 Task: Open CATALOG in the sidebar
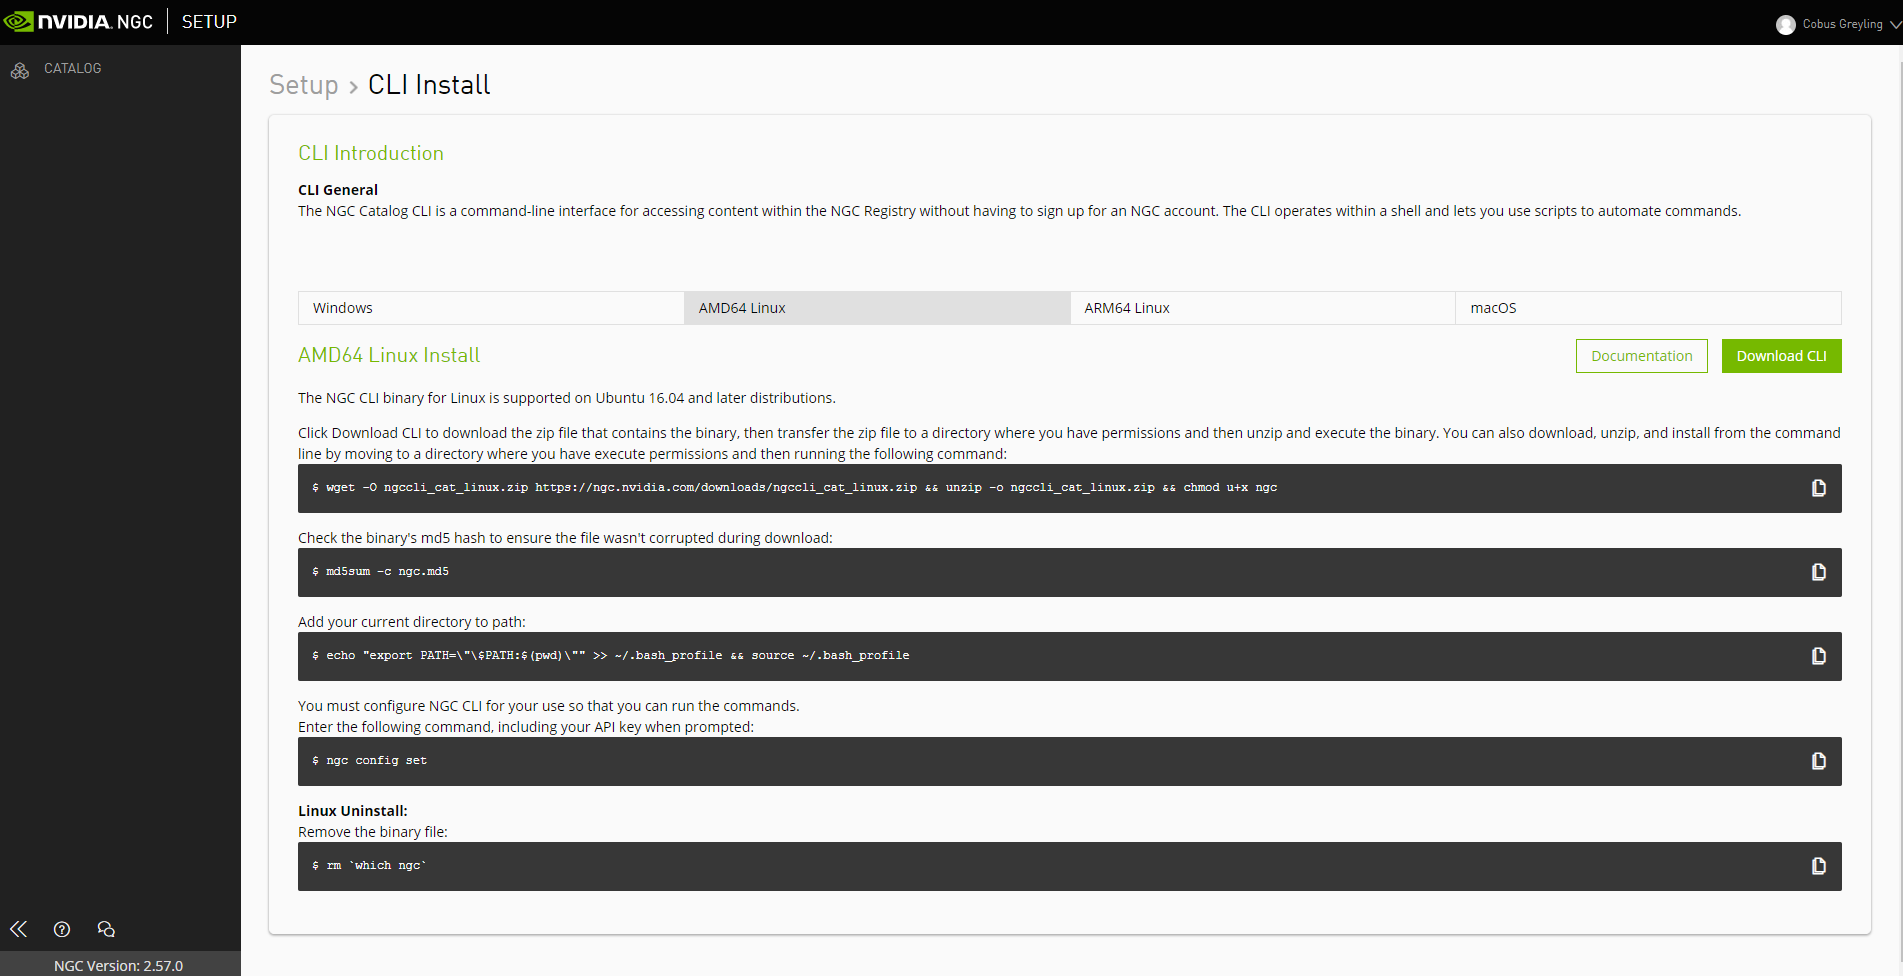pos(73,68)
